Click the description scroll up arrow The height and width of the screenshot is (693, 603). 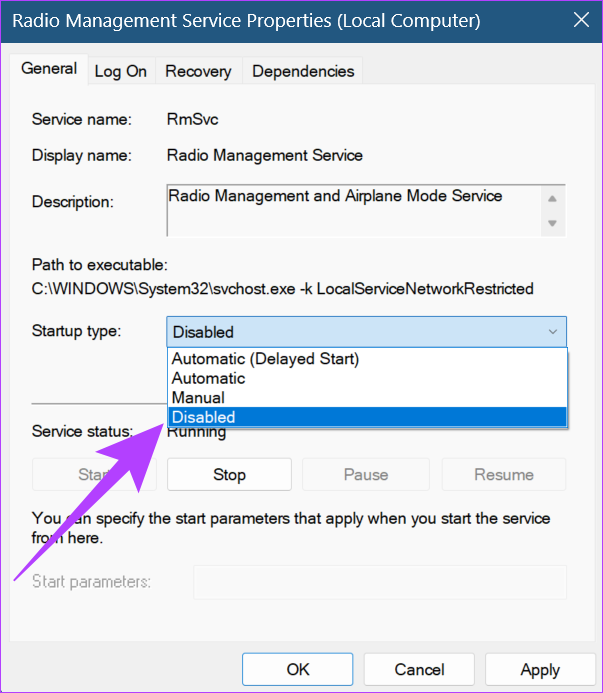click(x=552, y=198)
